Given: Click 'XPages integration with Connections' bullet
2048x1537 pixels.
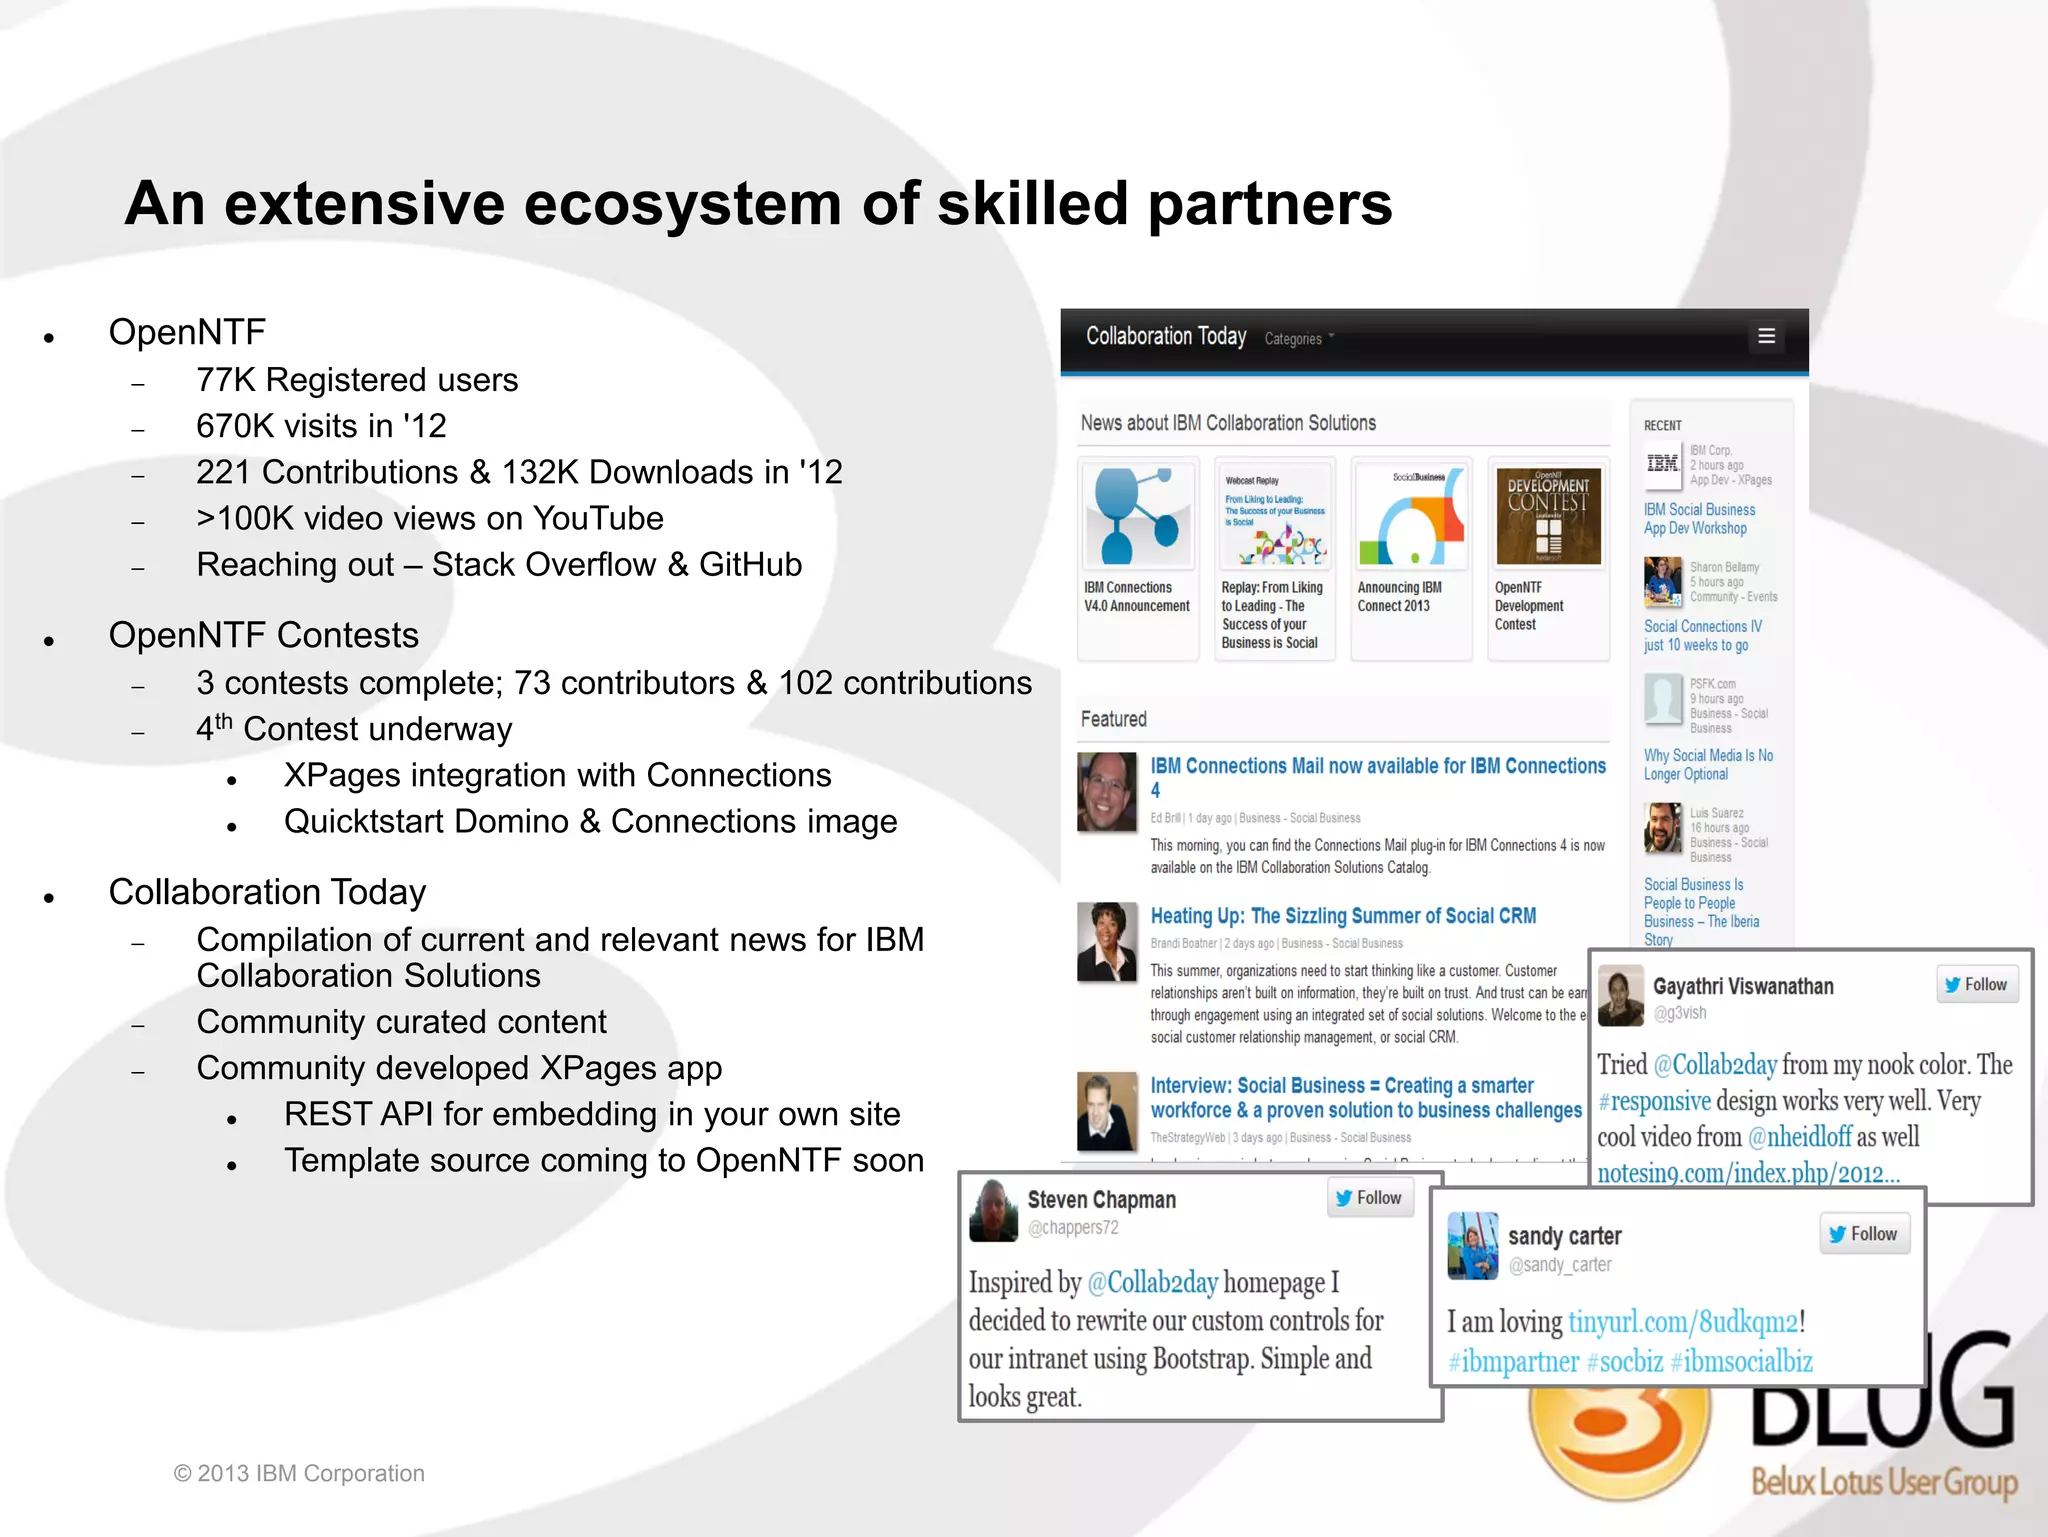Looking at the screenshot, I should coord(557,775).
